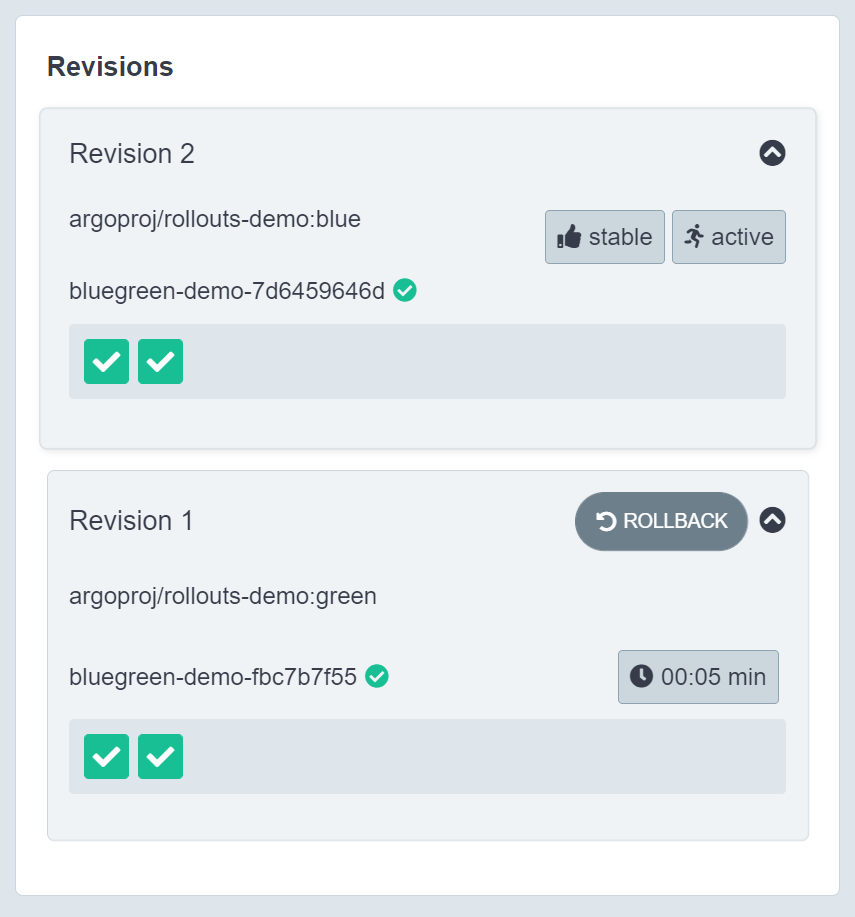Click the argoproj/rollouts-demo:green image text

(223, 597)
